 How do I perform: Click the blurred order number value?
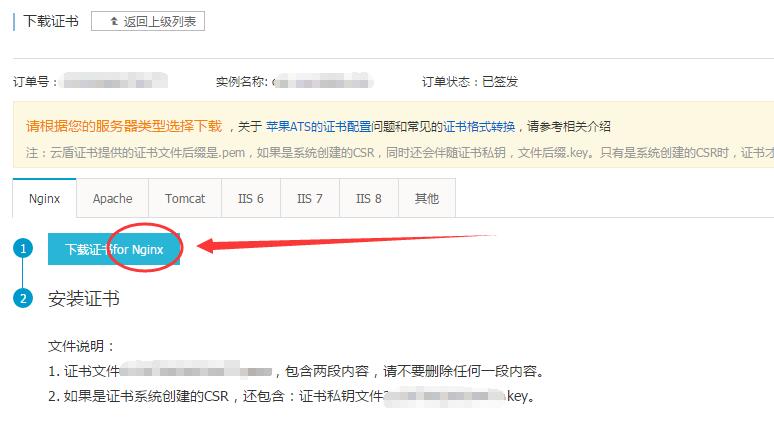pyautogui.click(x=115, y=80)
